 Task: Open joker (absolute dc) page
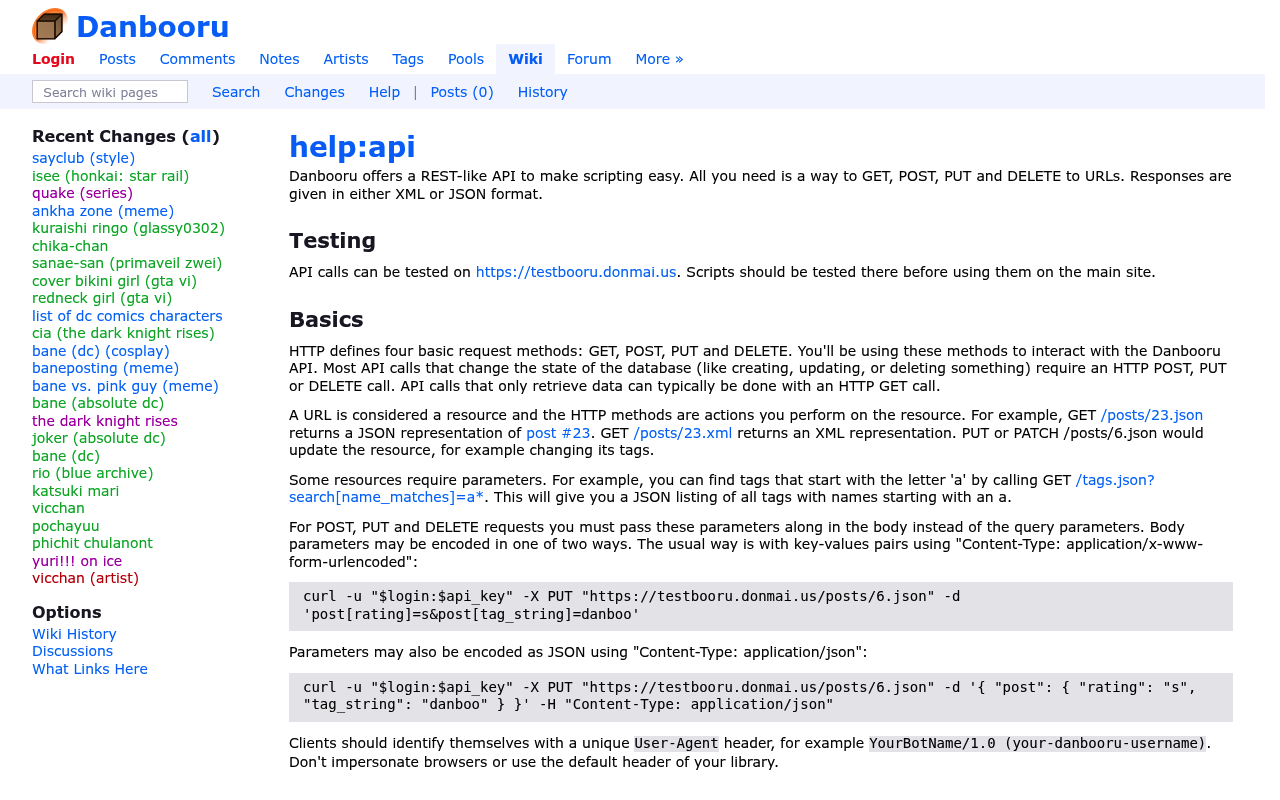(x=99, y=438)
